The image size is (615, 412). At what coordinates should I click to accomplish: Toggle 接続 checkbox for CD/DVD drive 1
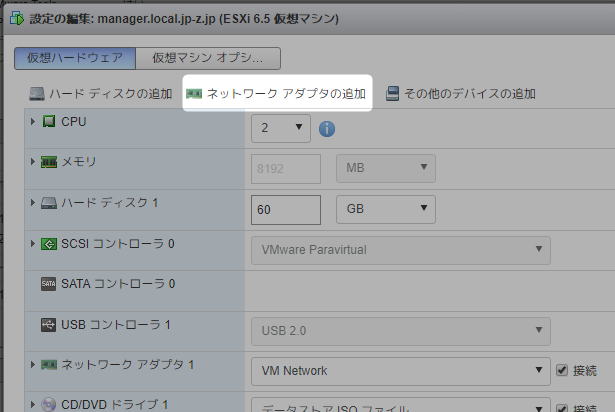click(562, 408)
